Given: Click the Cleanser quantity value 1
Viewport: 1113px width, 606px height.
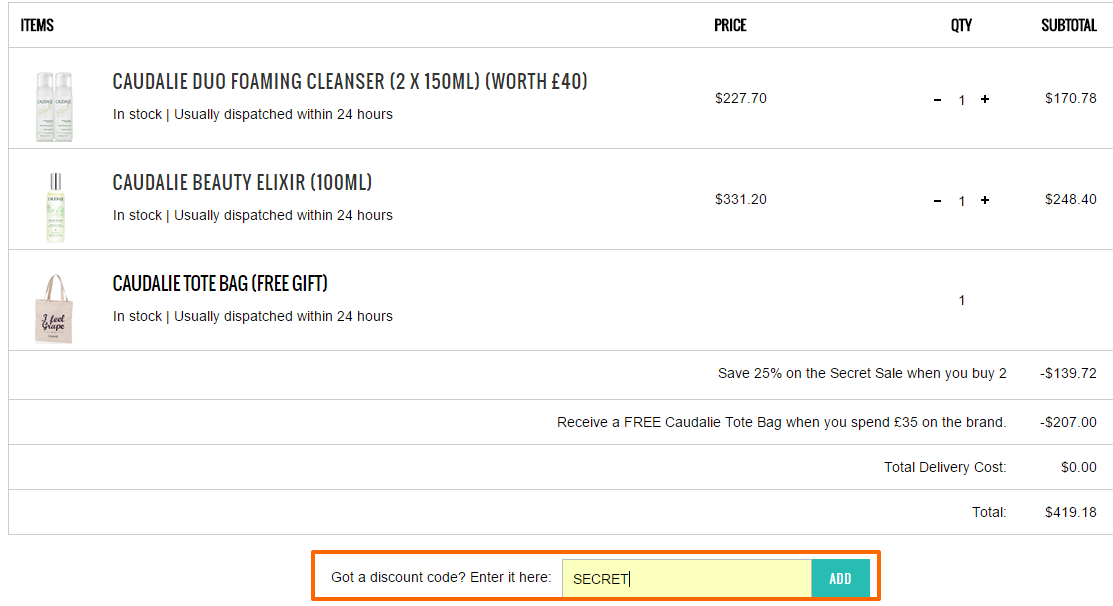Looking at the screenshot, I should 962,100.
